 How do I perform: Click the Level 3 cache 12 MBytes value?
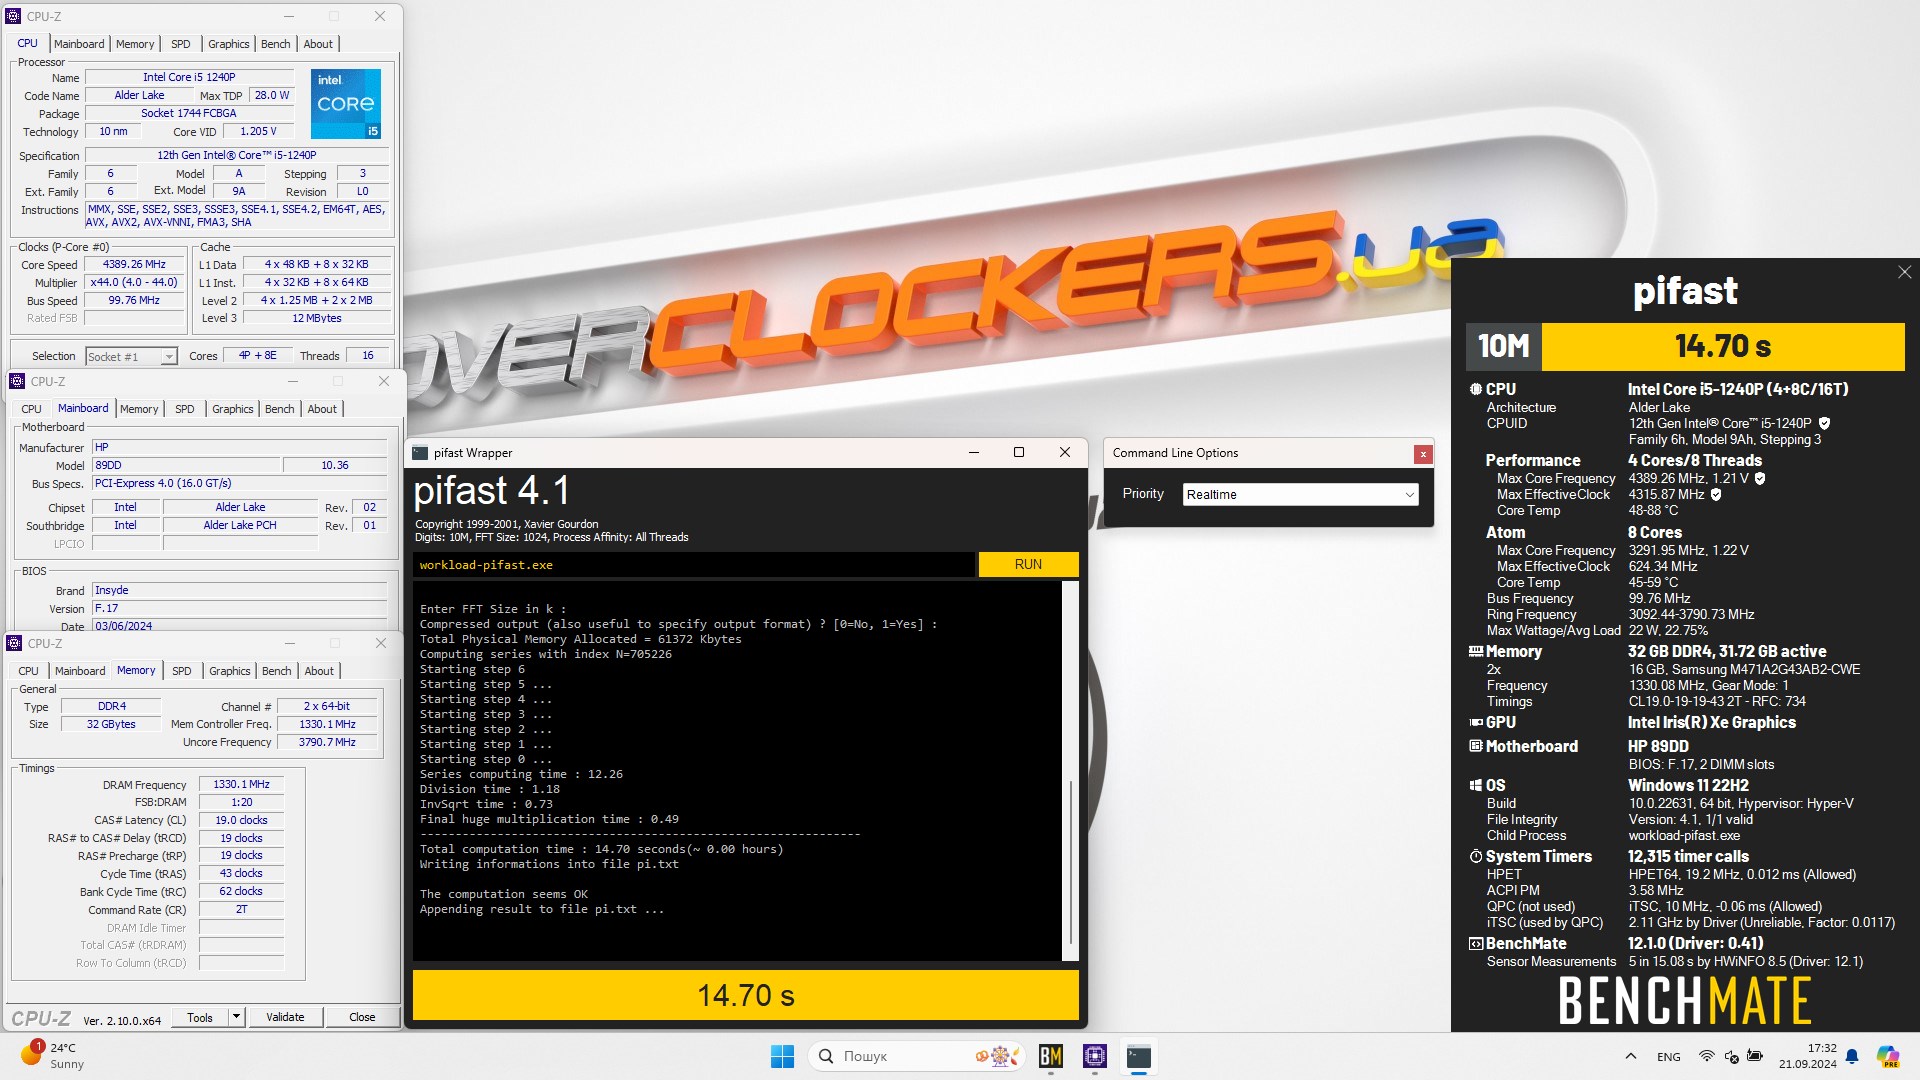317,319
